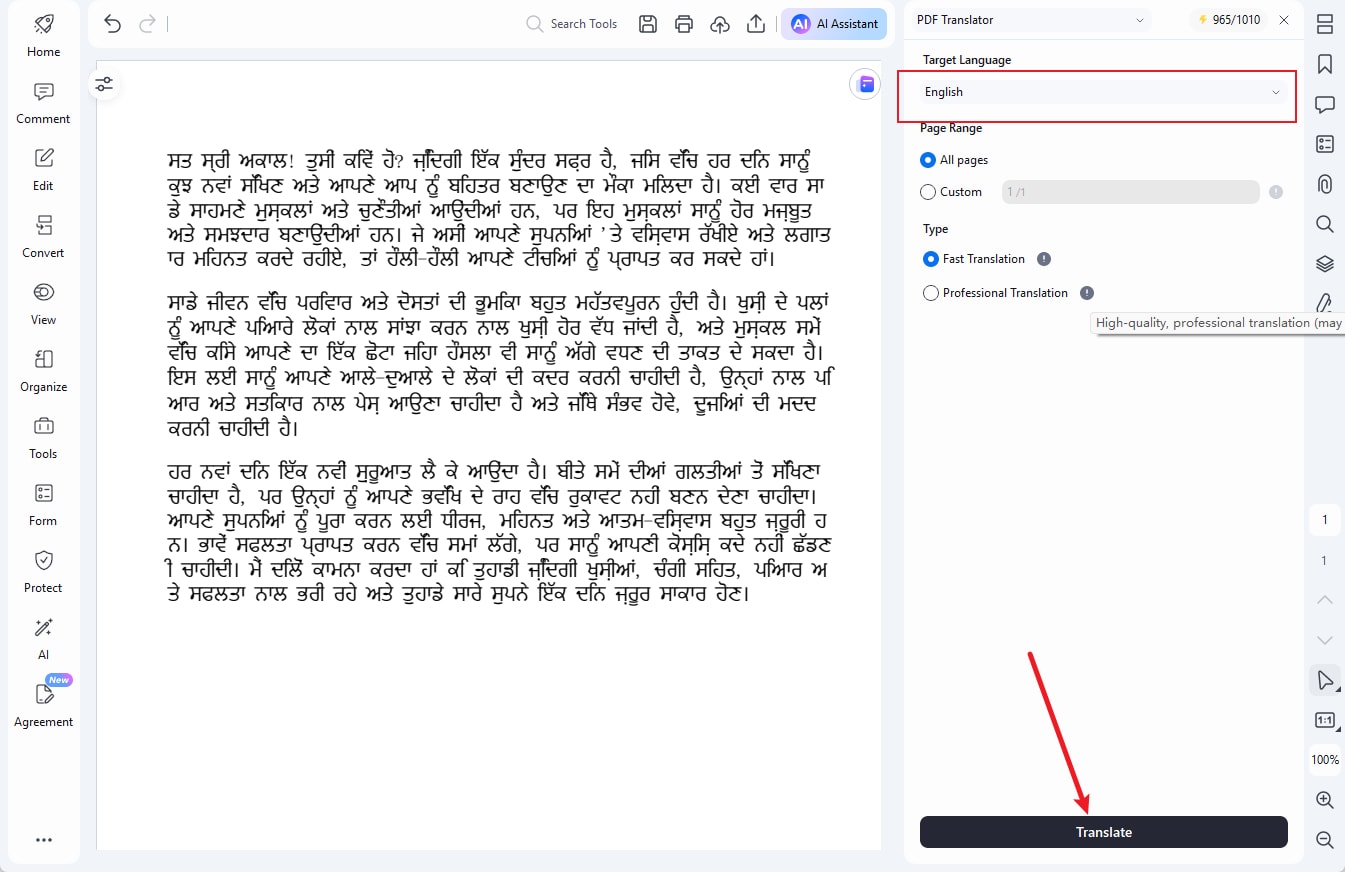1345x872 pixels.
Task: Open the Agreement tool
Action: click(43, 706)
